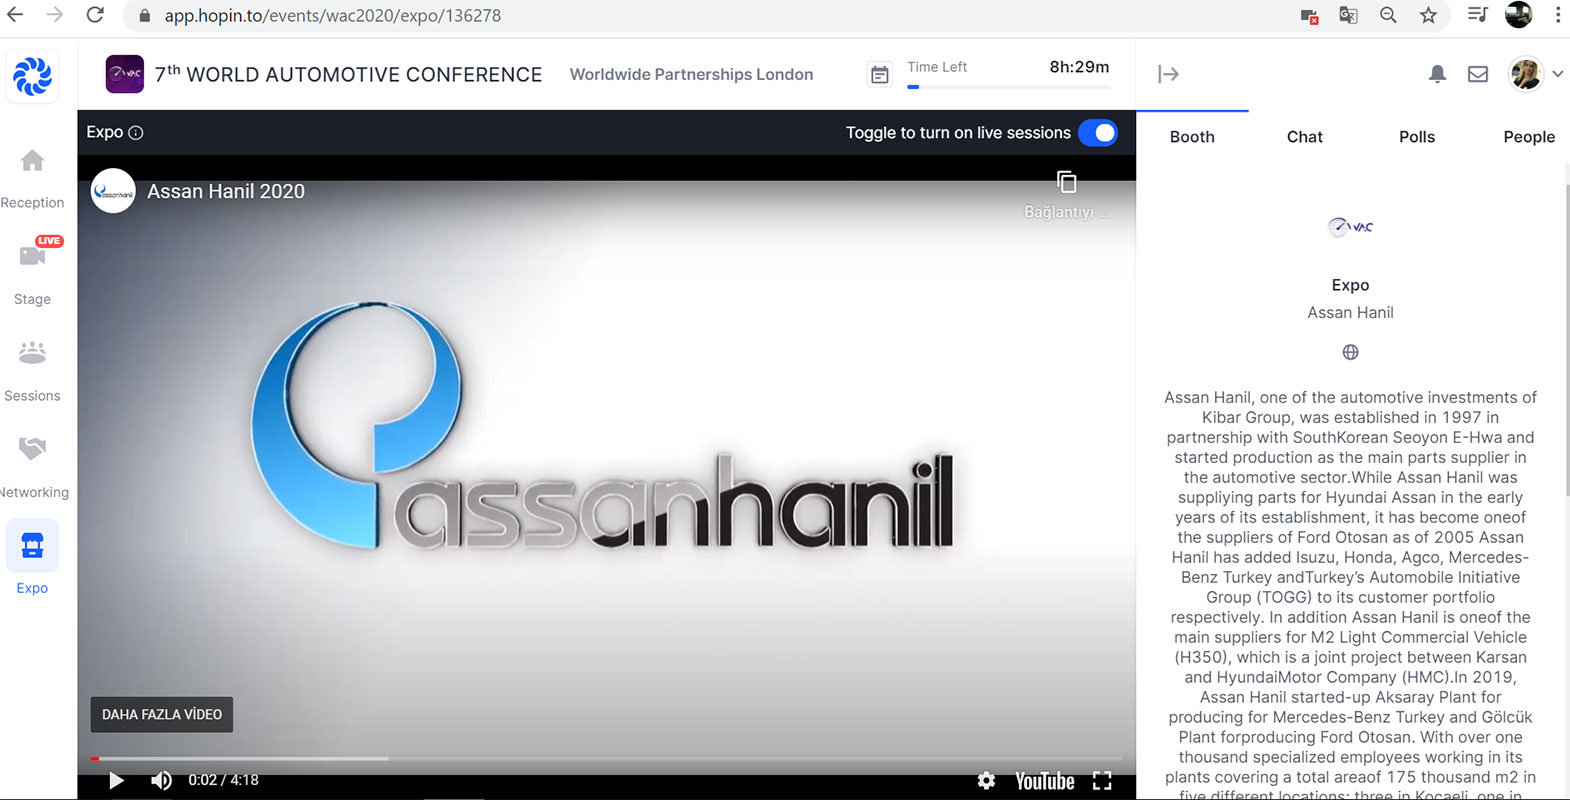Open the event schedule calendar icon
This screenshot has width=1570, height=800.
(879, 75)
